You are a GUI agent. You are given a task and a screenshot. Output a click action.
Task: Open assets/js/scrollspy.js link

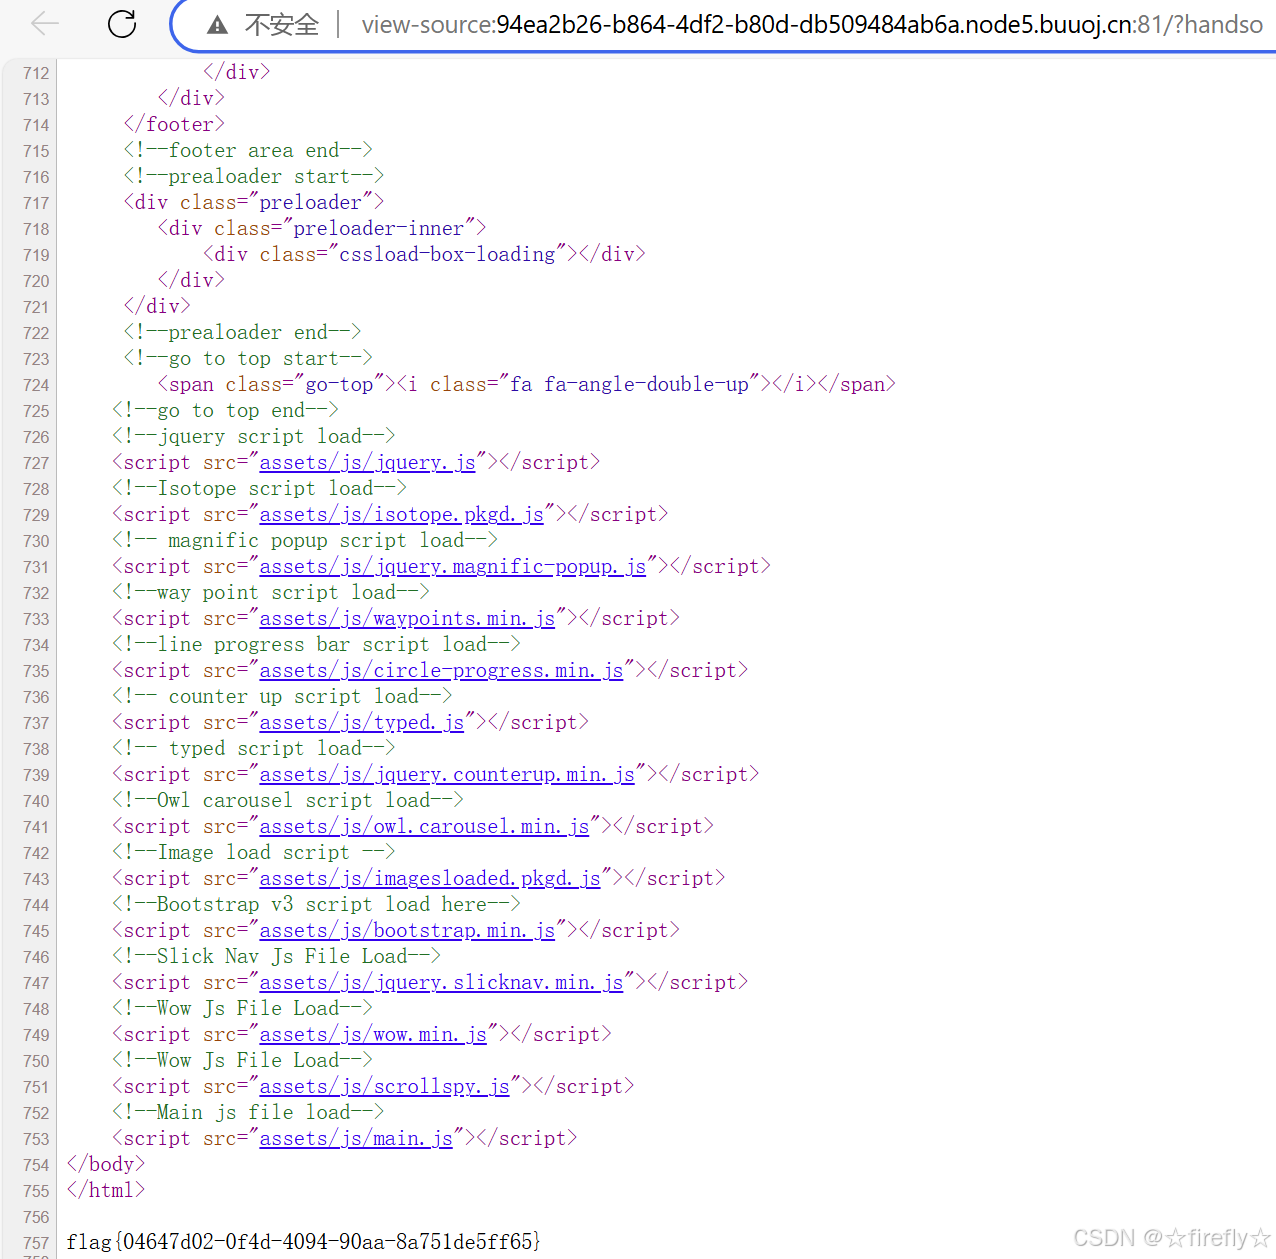pyautogui.click(x=384, y=1086)
